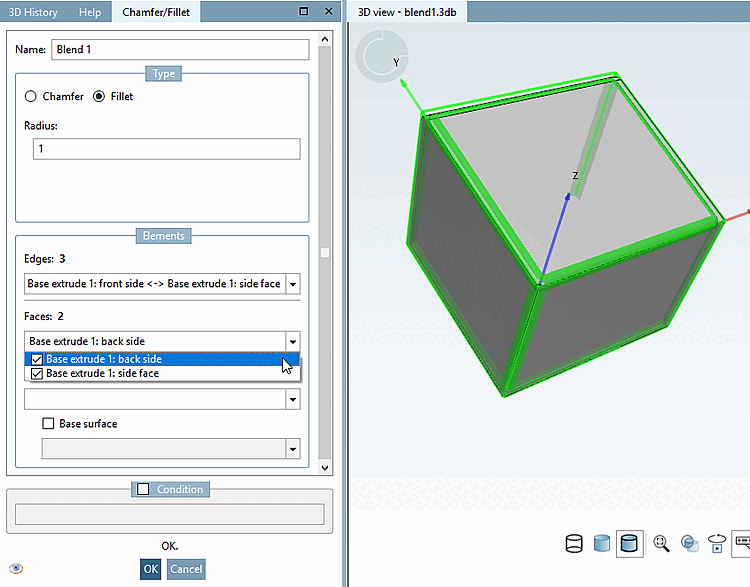Click the scrollbar up arrow
This screenshot has width=750, height=587.
(325, 39)
